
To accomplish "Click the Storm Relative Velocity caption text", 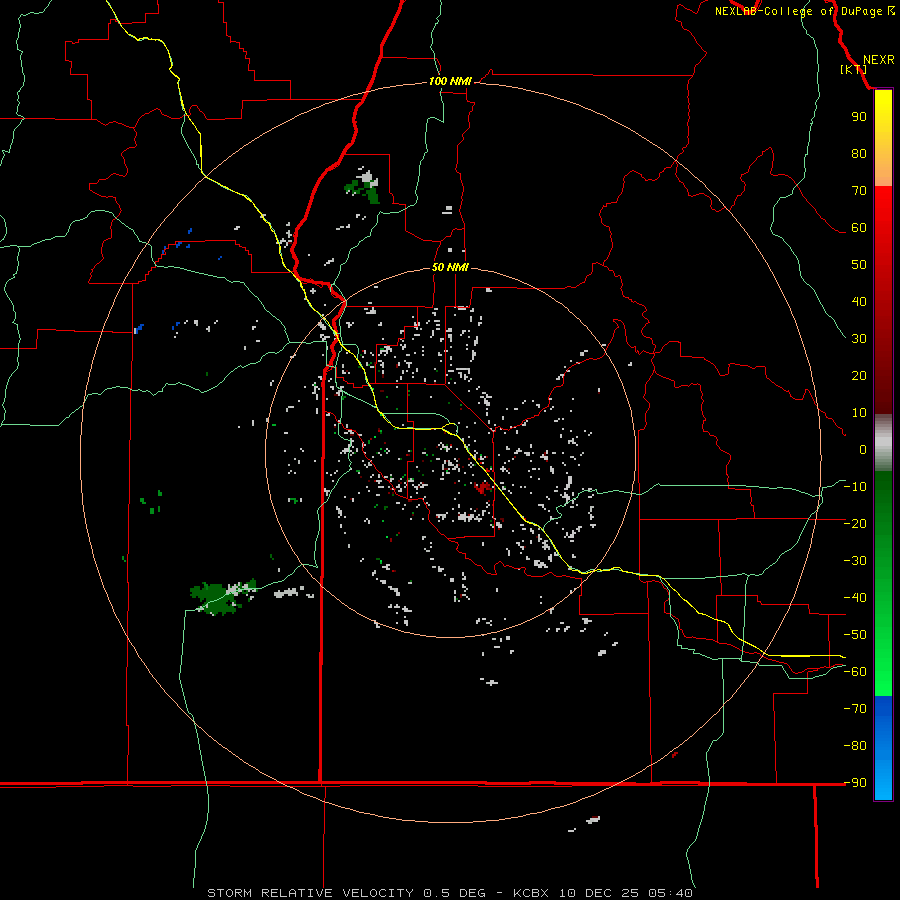I will (x=450, y=893).
